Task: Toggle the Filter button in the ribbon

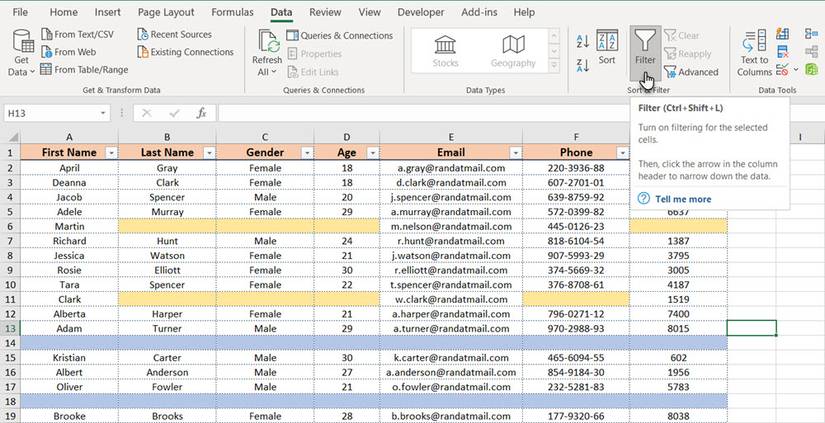Action: 644,48
